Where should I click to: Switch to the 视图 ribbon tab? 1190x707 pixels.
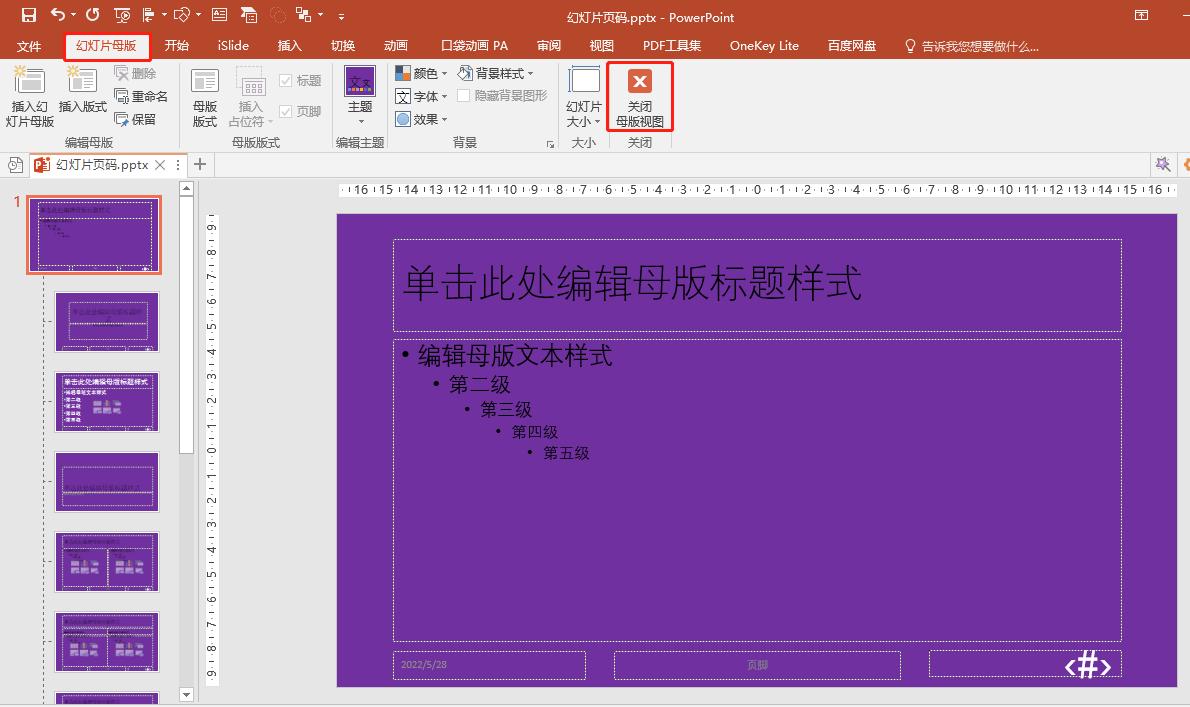(601, 45)
